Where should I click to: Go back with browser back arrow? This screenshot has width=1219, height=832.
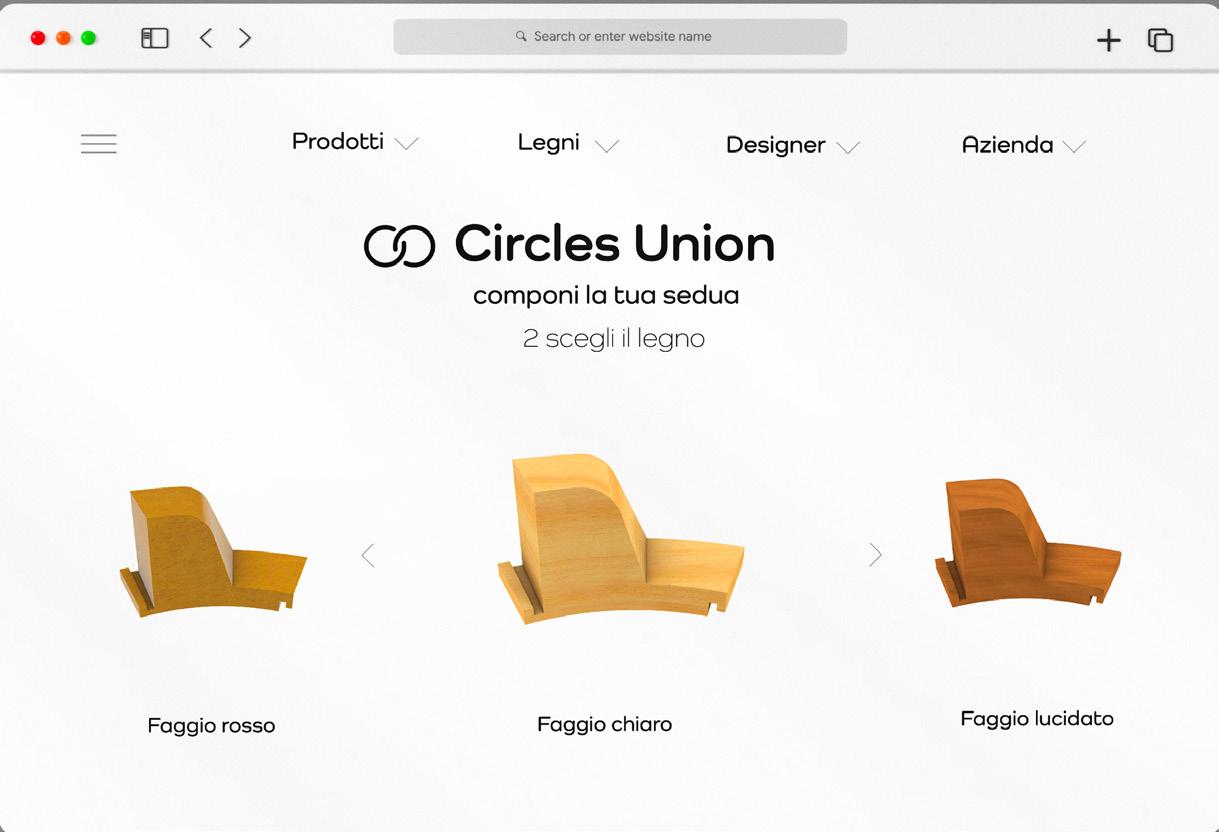(x=206, y=38)
